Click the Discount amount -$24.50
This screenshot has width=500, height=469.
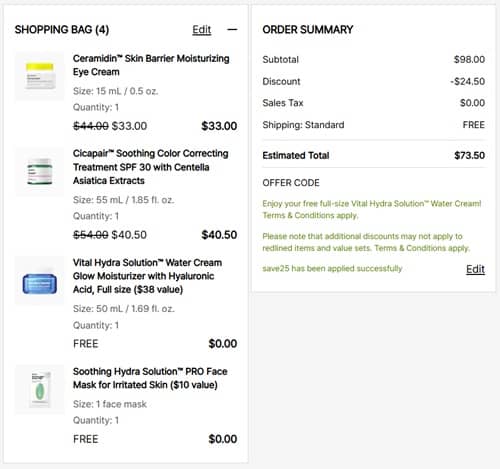pyautogui.click(x=467, y=81)
